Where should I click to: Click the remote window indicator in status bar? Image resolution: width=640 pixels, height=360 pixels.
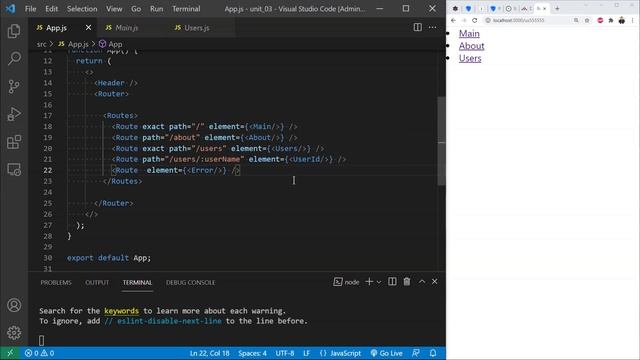tap(10, 353)
